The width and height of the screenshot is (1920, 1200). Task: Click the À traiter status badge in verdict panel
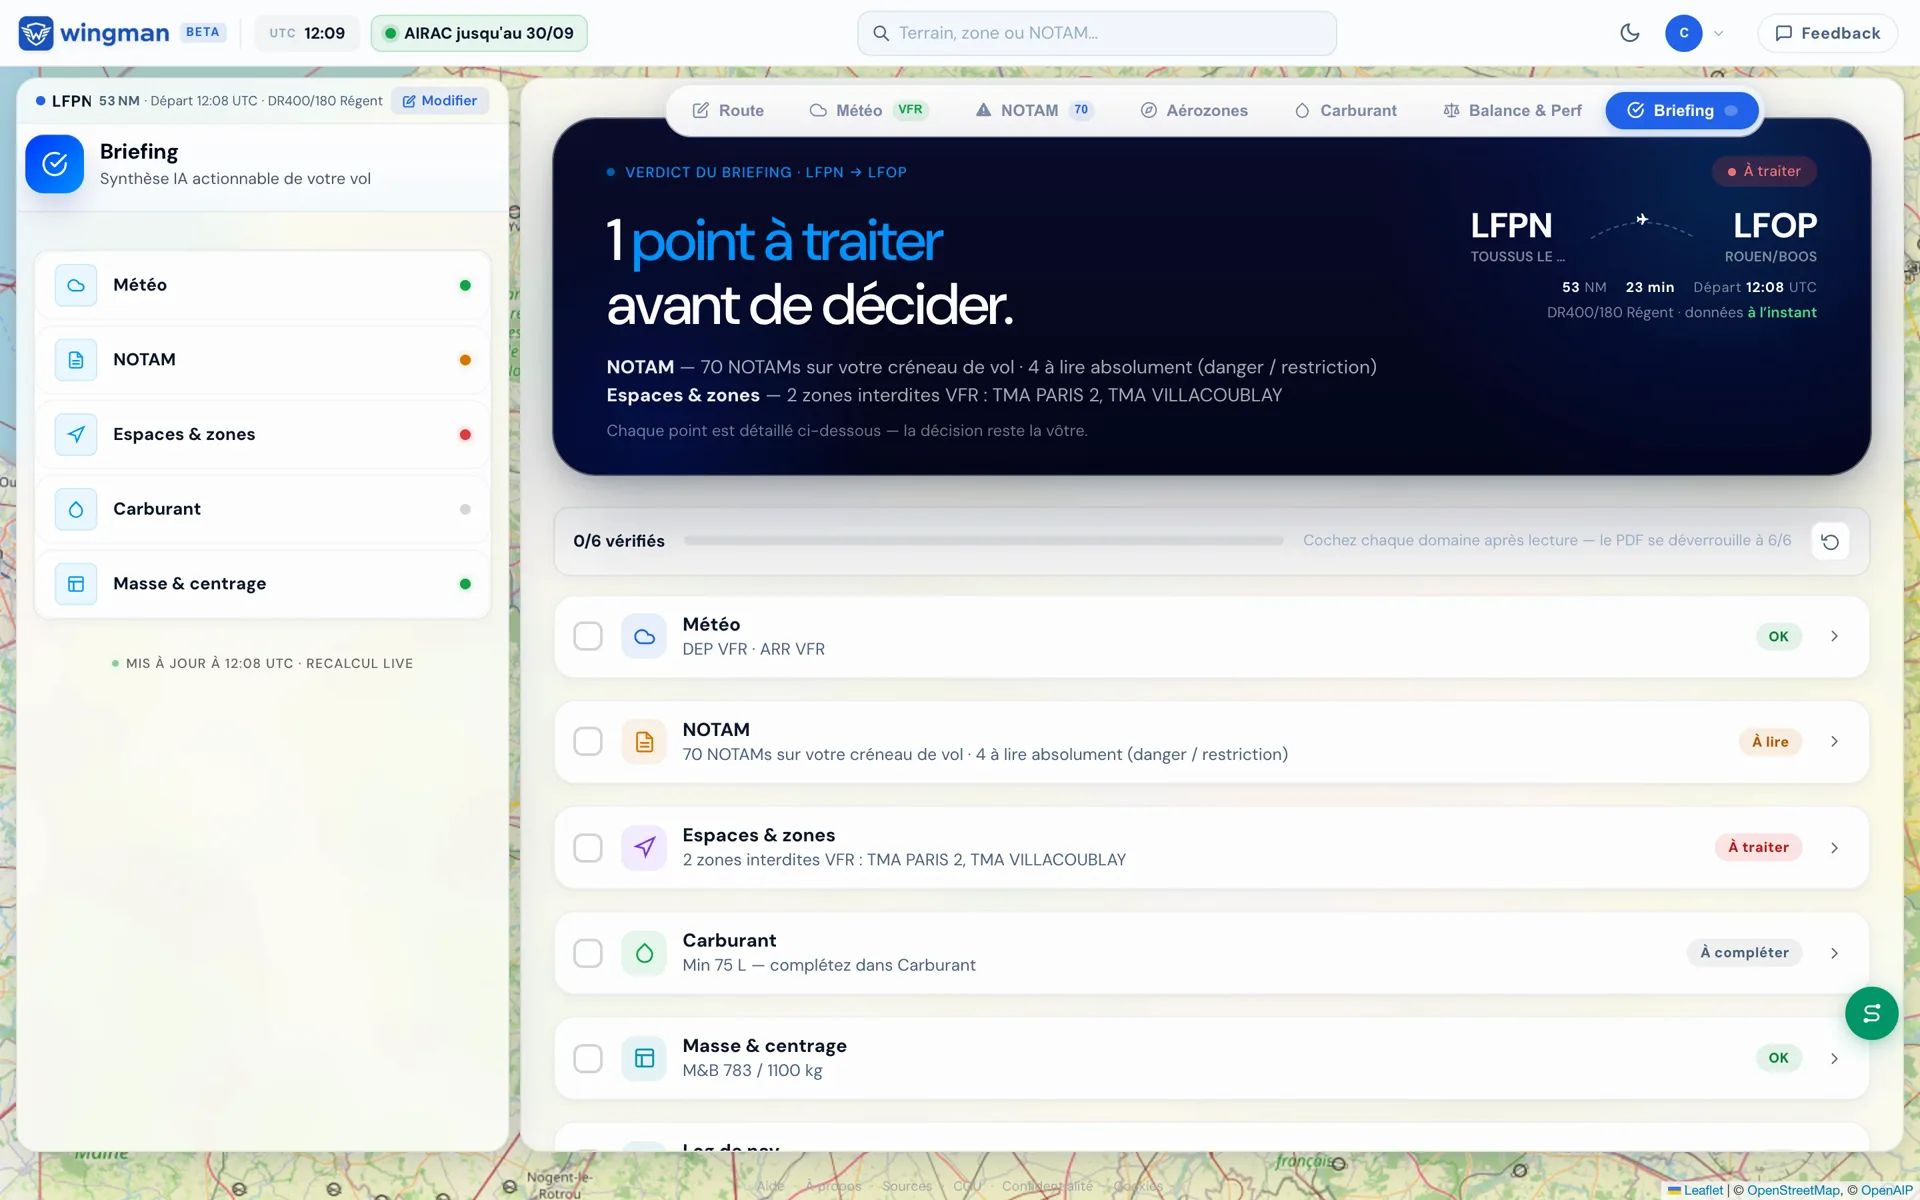click(1764, 171)
